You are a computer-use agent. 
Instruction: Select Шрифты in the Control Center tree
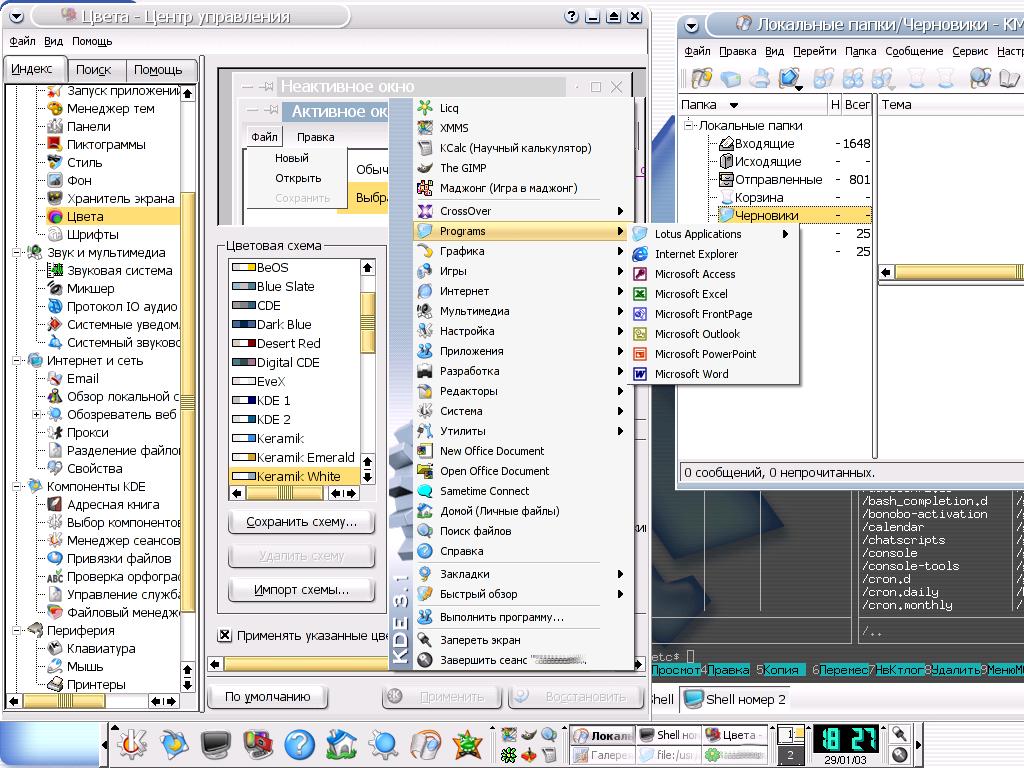point(92,234)
